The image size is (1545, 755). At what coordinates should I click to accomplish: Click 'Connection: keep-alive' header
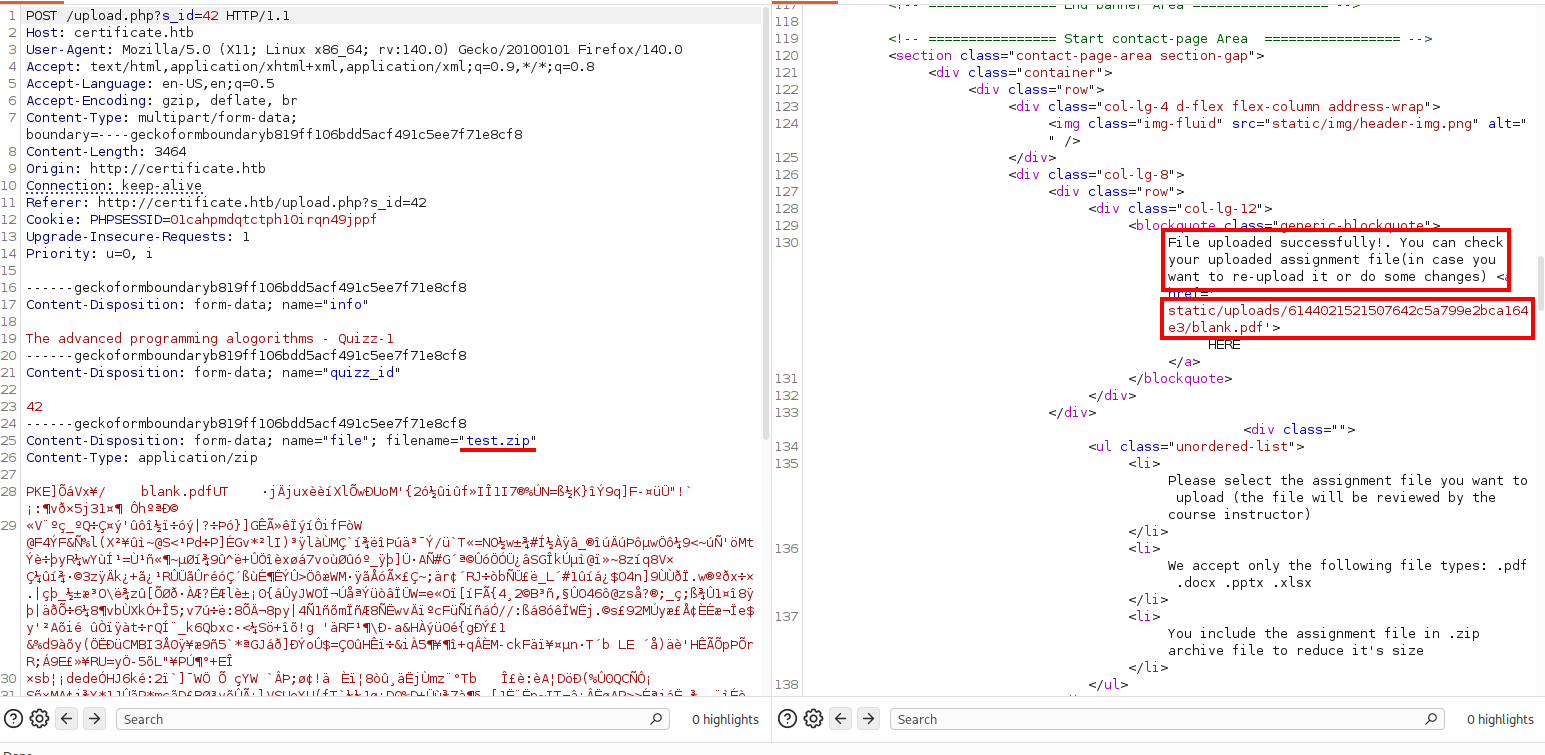pyautogui.click(x=114, y=186)
